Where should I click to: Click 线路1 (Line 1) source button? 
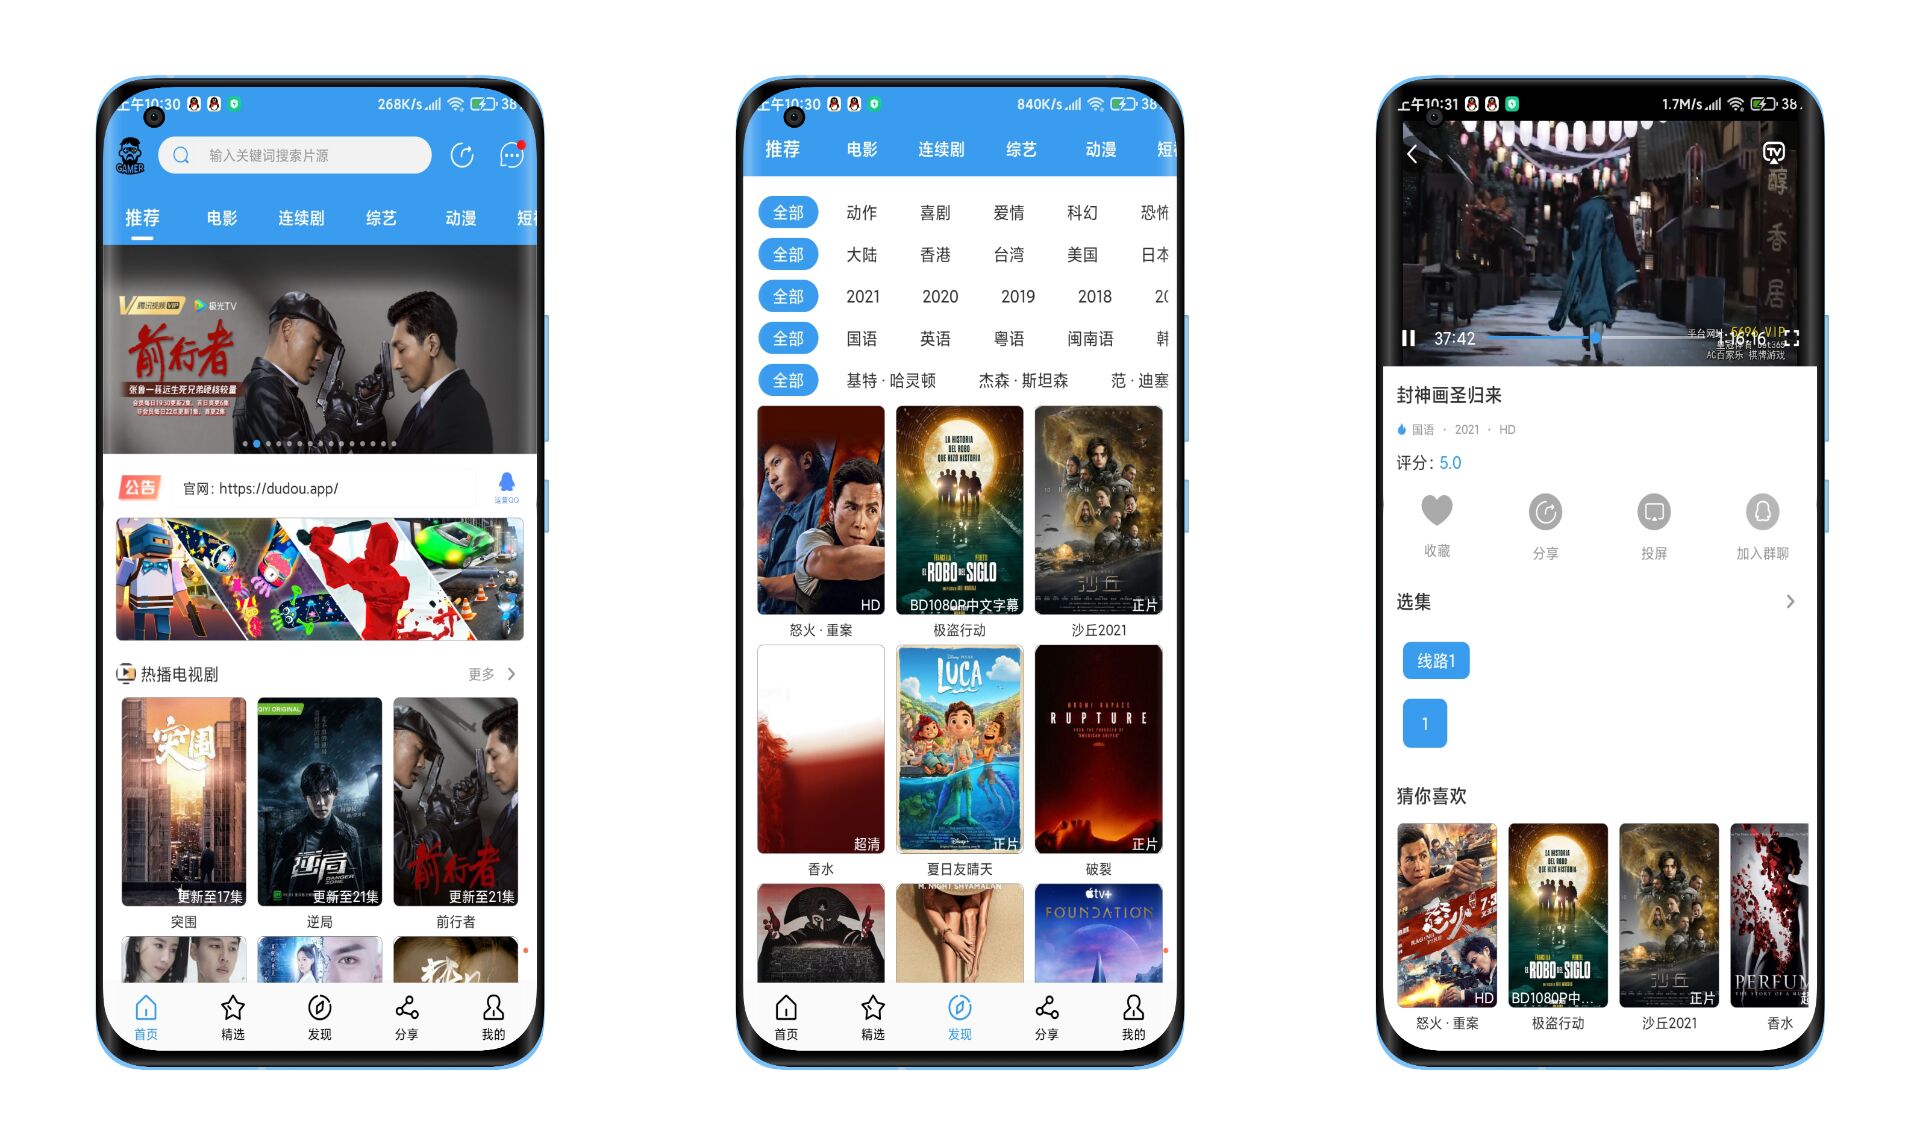point(1438,660)
